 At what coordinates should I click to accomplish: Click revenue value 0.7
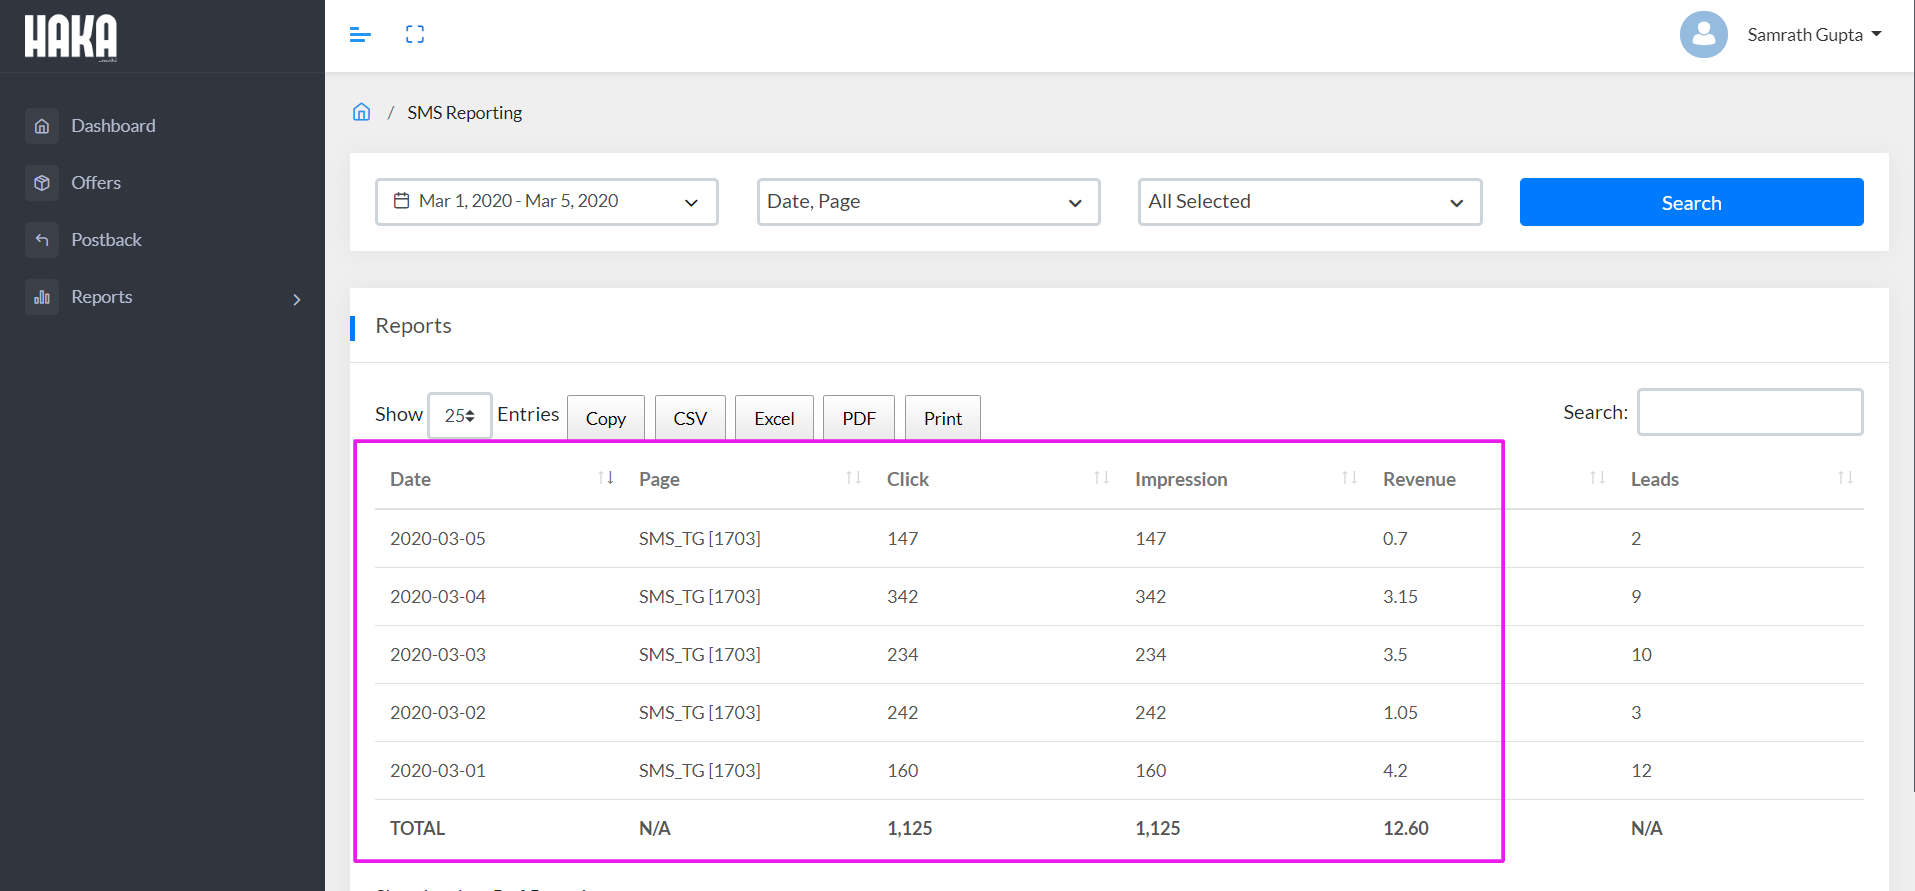coord(1395,538)
